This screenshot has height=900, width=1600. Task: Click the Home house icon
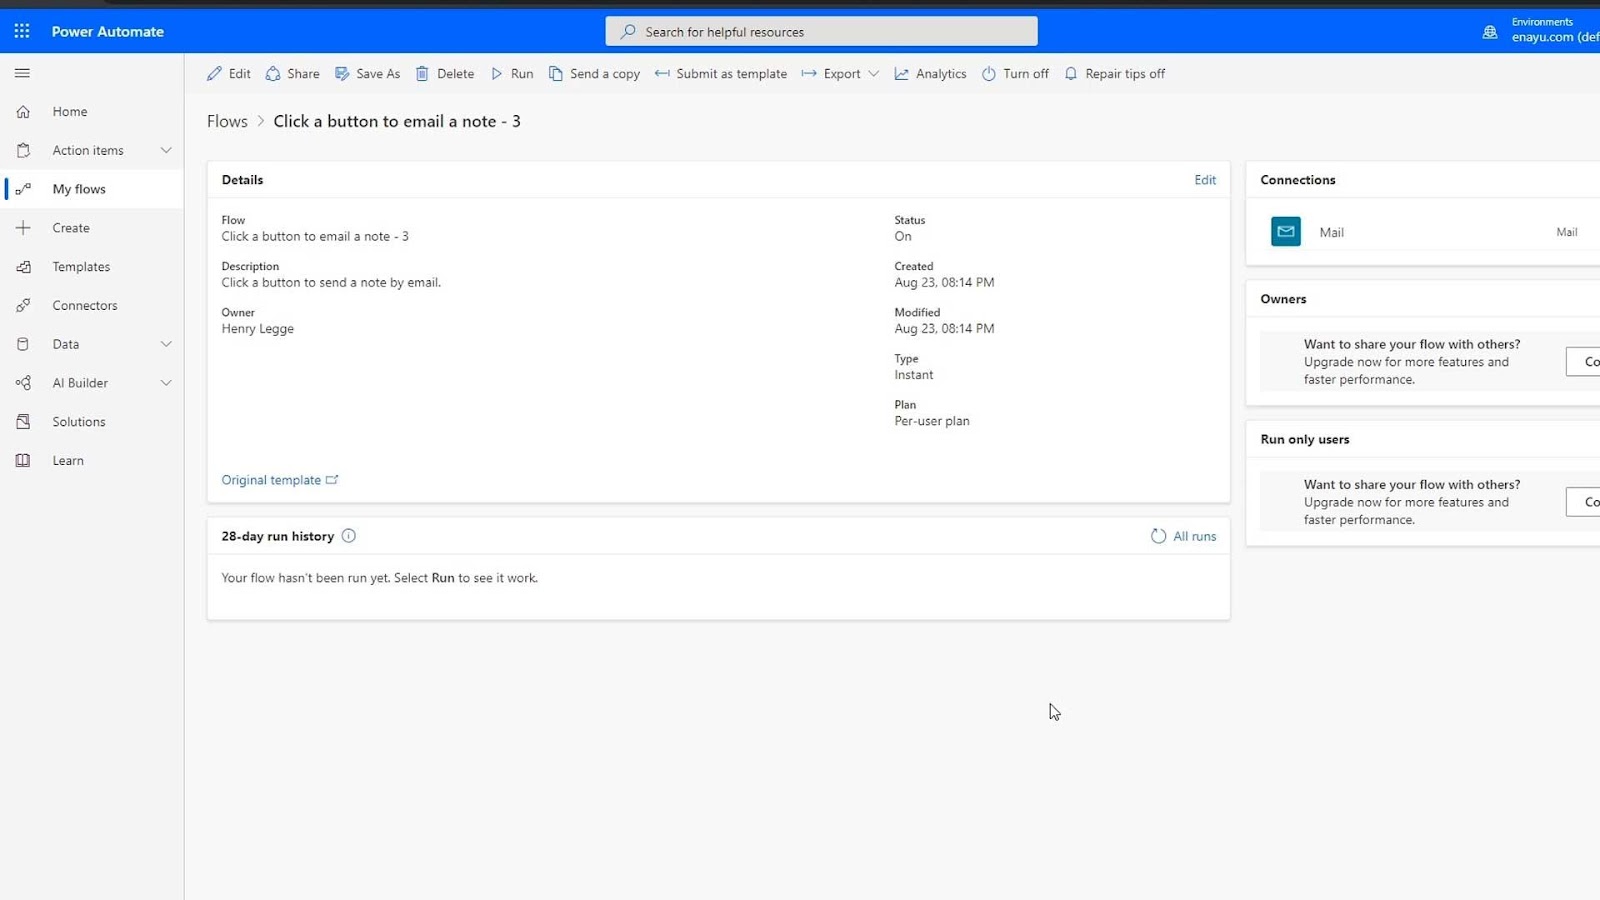[x=23, y=112]
